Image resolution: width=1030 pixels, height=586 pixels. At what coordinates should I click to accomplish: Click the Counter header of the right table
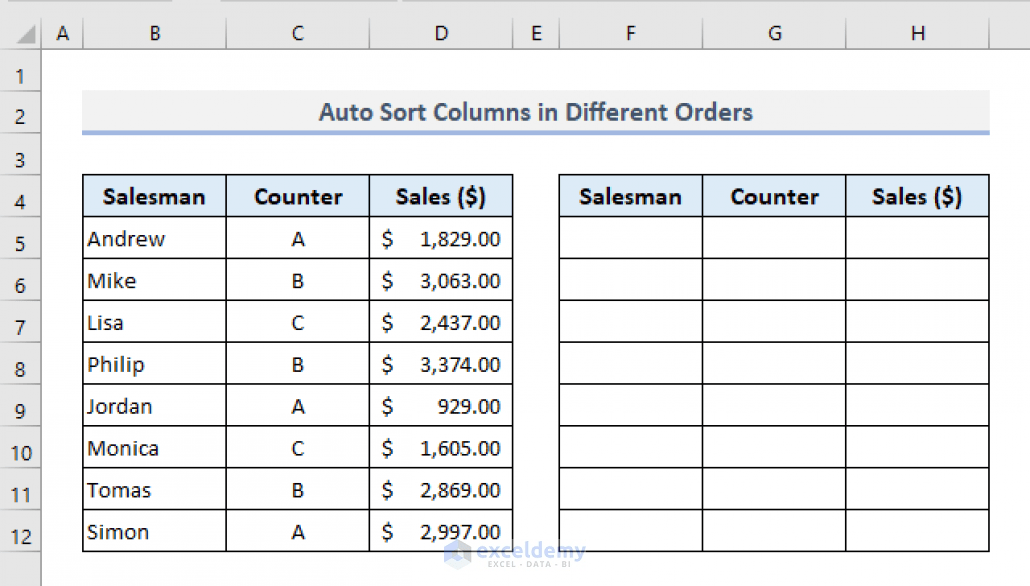pyautogui.click(x=774, y=196)
